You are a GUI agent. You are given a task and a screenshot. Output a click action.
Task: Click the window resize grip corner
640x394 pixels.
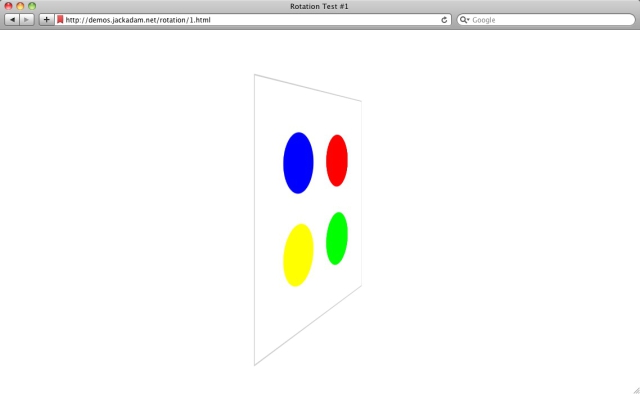click(636, 390)
